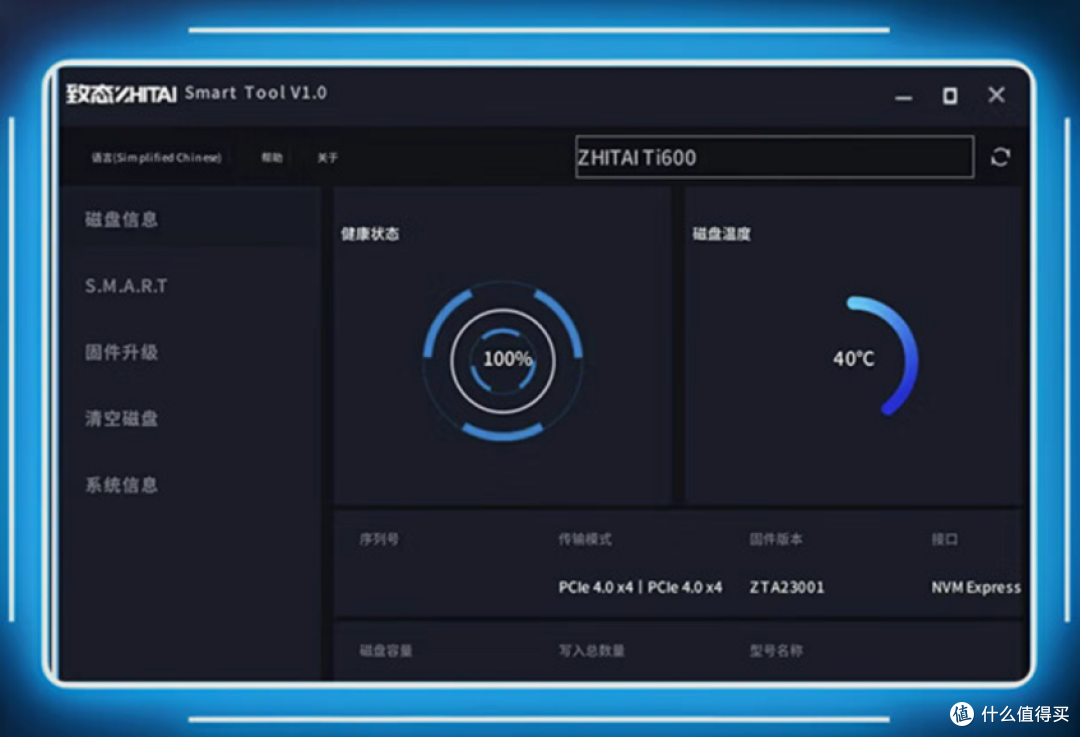This screenshot has height=737, width=1080.
Task: Click the ZHITAI logo in title bar
Action: [x=122, y=93]
